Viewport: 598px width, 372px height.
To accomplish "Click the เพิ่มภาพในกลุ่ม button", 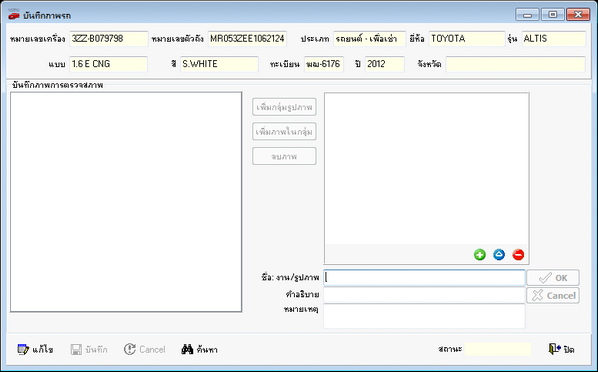I will pyautogui.click(x=284, y=132).
